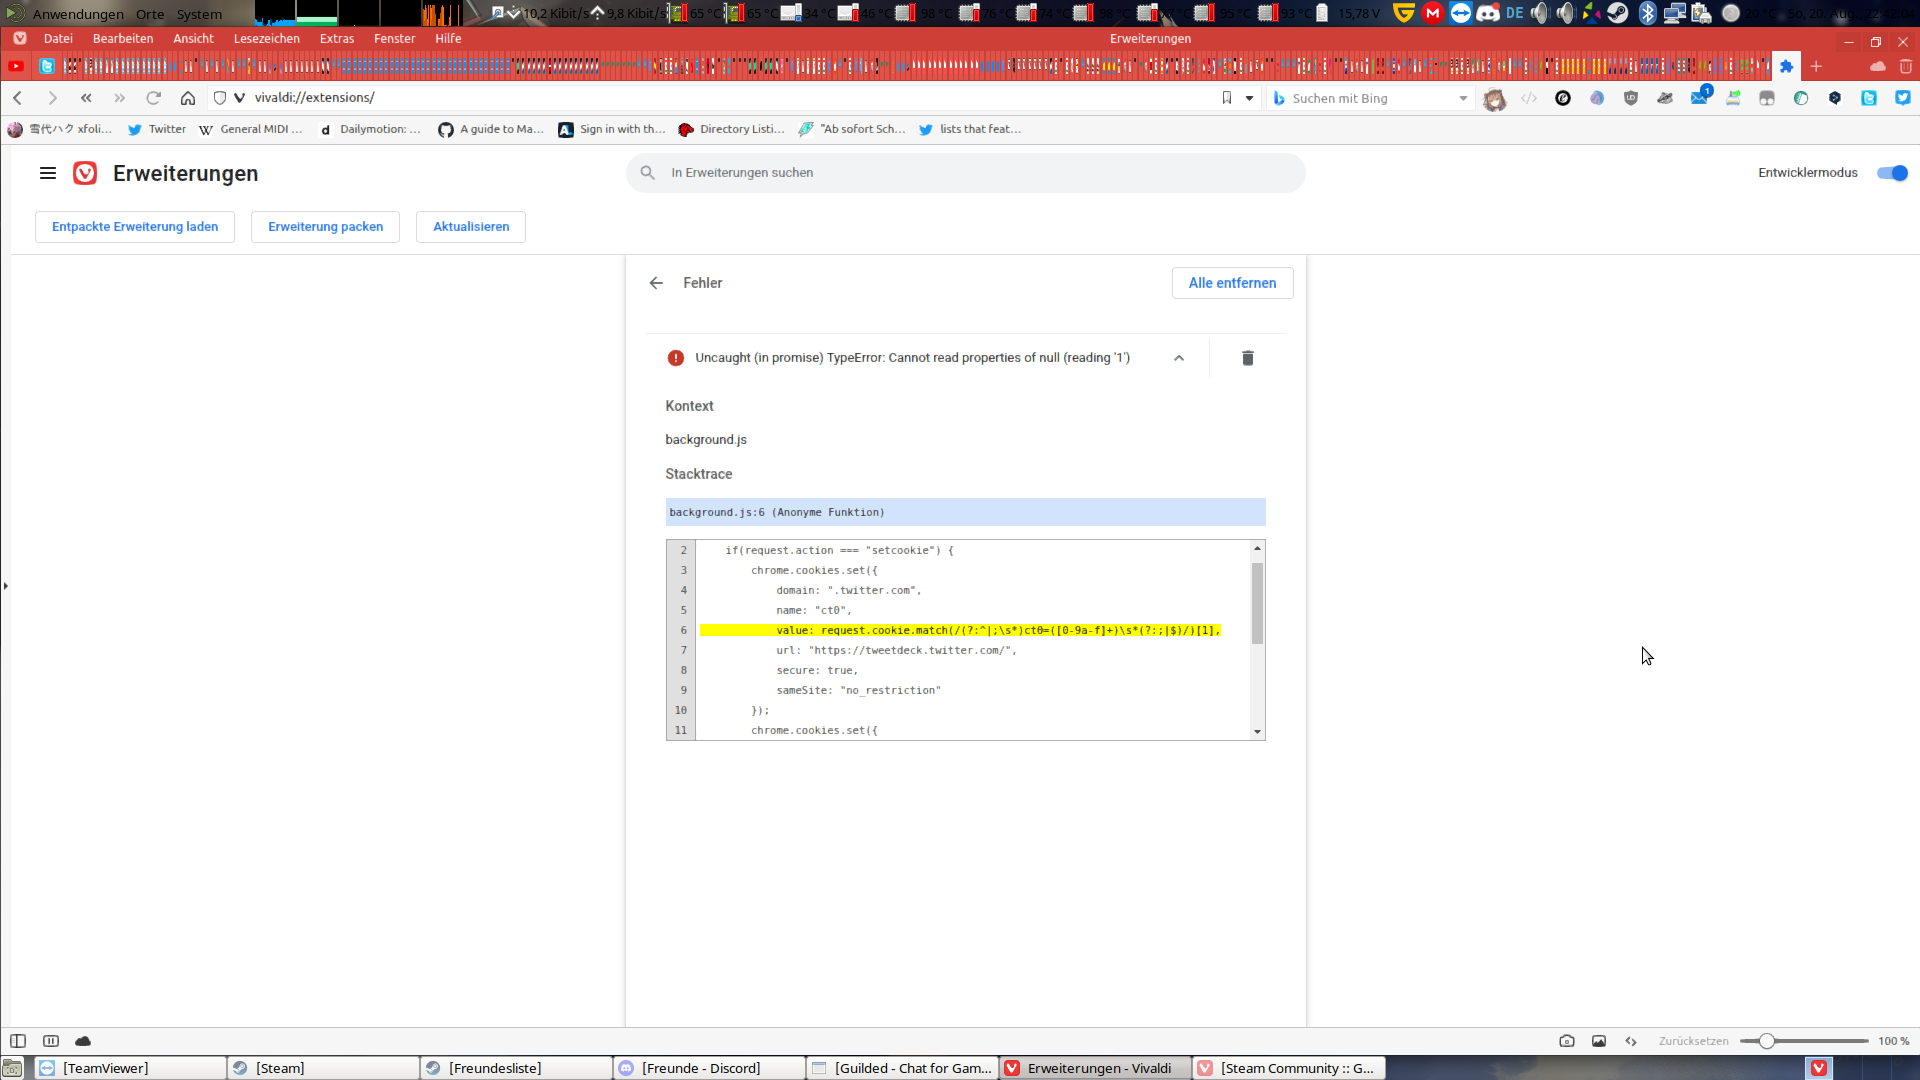
Task: Collapse the TypeError details with the chevron
Action: (1179, 358)
